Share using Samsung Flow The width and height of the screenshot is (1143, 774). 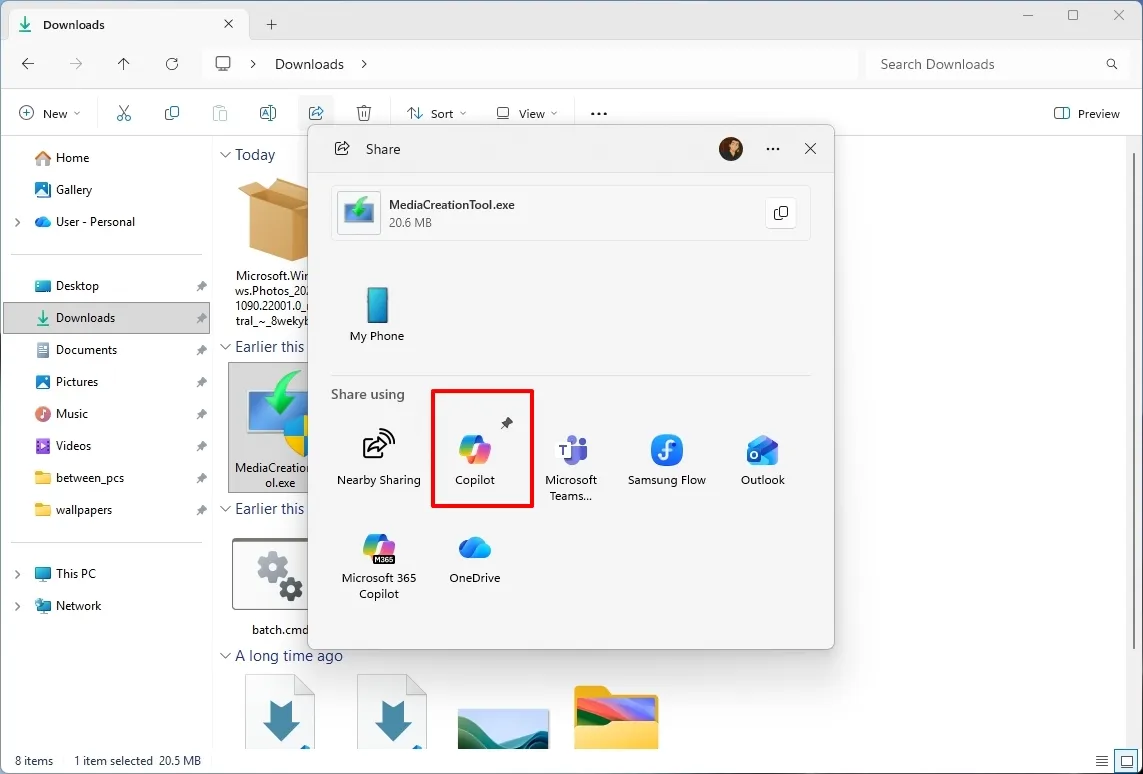click(x=666, y=459)
